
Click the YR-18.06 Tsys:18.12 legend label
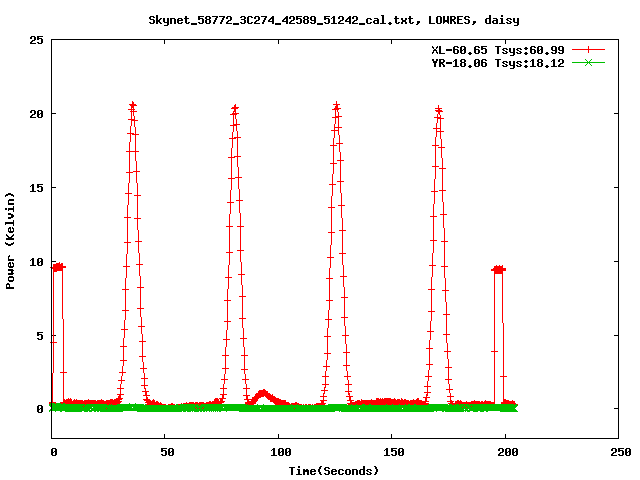click(x=498, y=63)
